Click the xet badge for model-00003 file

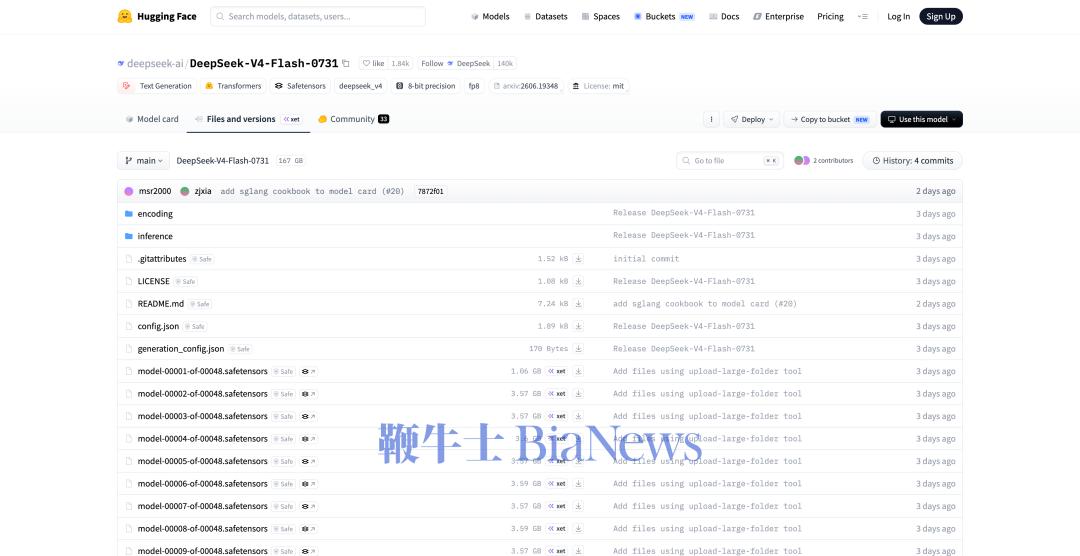click(558, 416)
